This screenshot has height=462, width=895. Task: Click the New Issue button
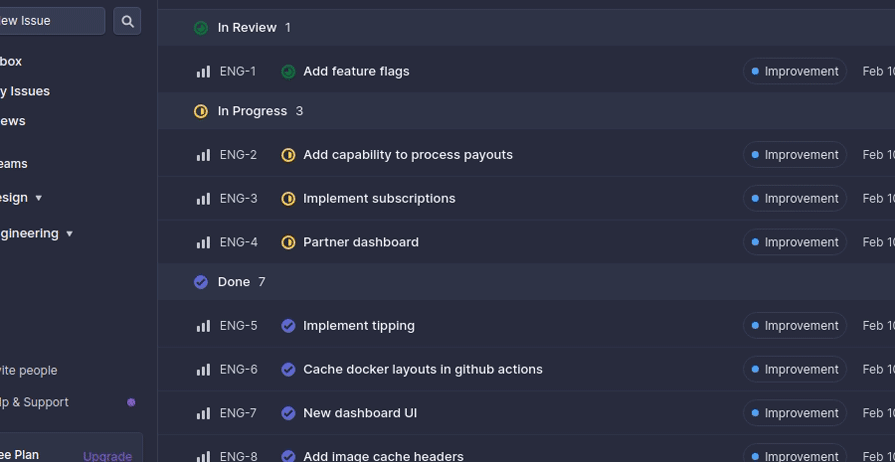pyautogui.click(x=50, y=21)
